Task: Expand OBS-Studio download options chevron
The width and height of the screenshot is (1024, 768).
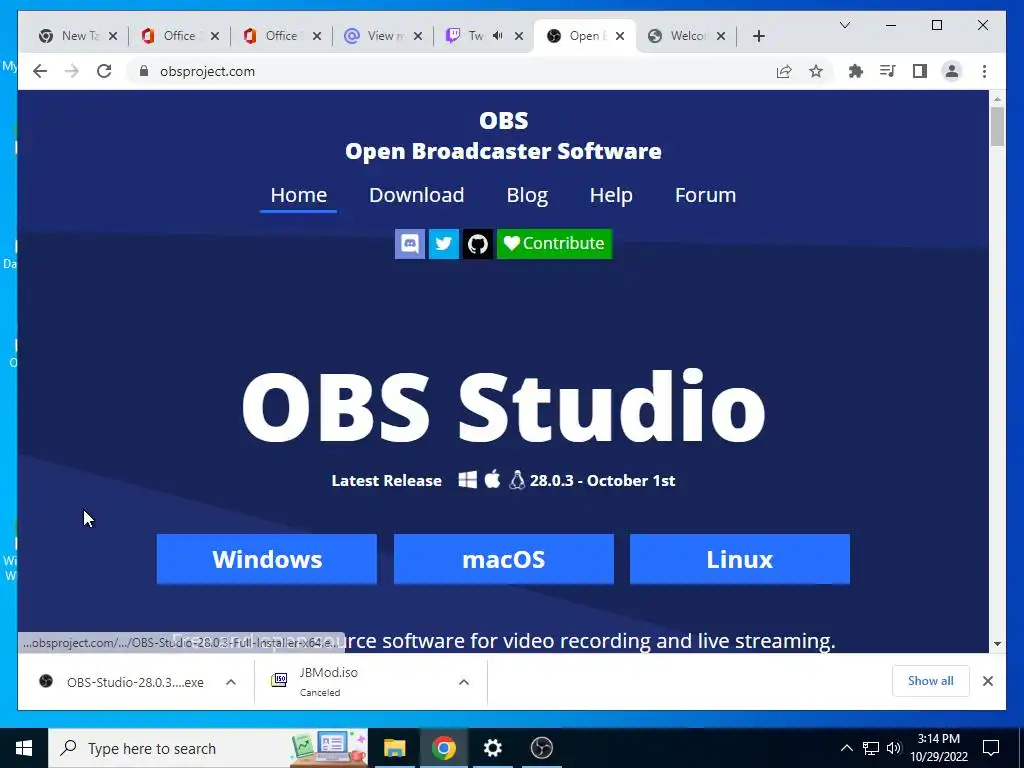Action: 231,682
